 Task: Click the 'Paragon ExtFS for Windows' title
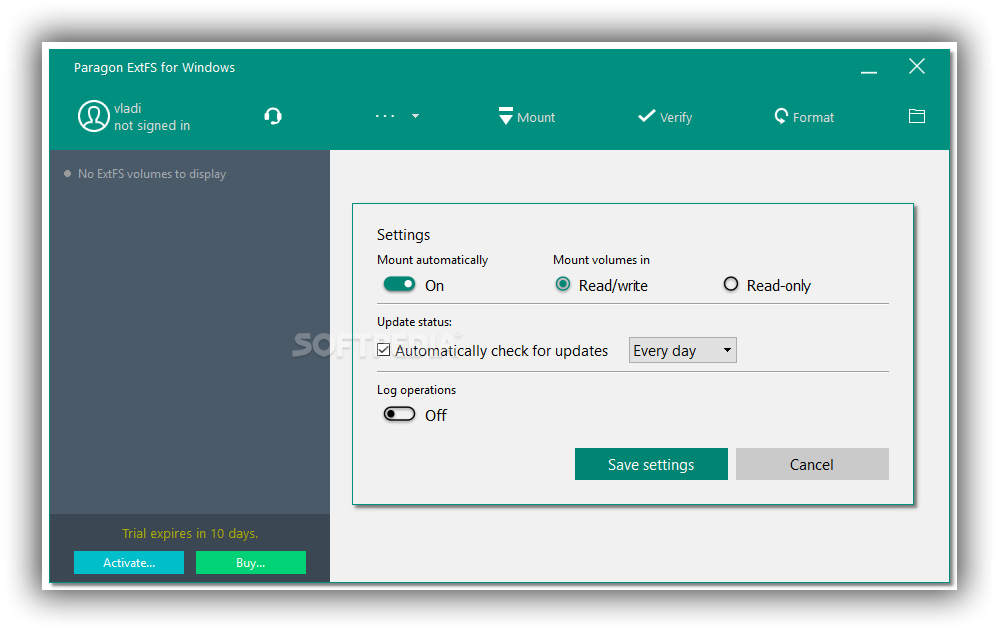click(x=154, y=68)
